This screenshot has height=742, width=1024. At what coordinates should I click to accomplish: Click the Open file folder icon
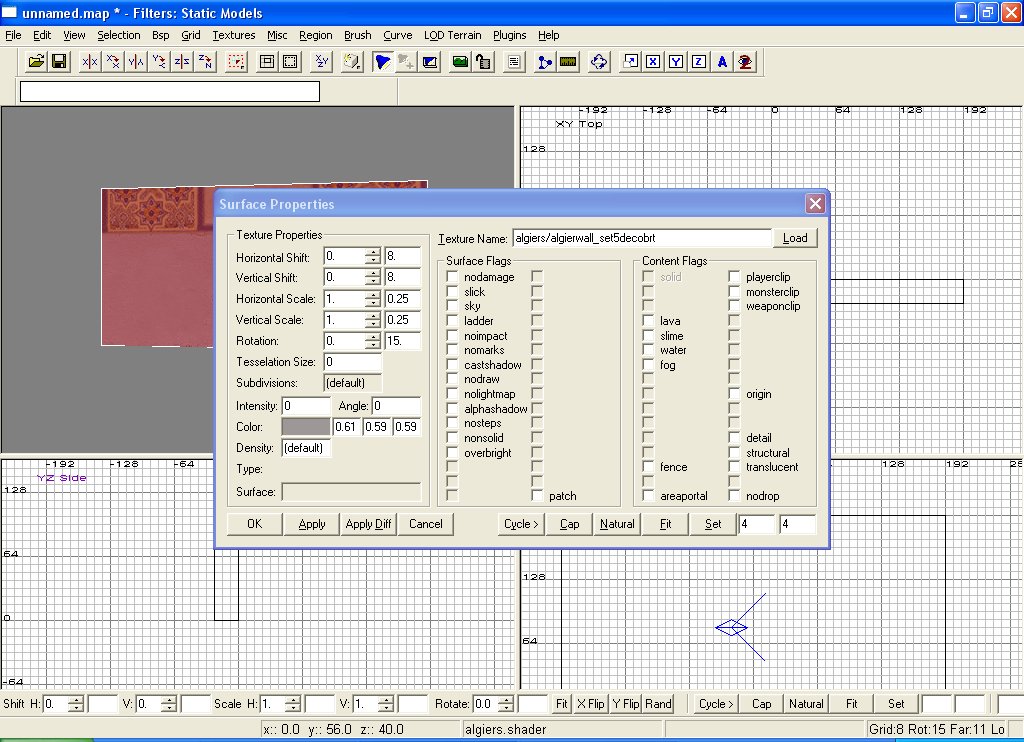(36, 62)
